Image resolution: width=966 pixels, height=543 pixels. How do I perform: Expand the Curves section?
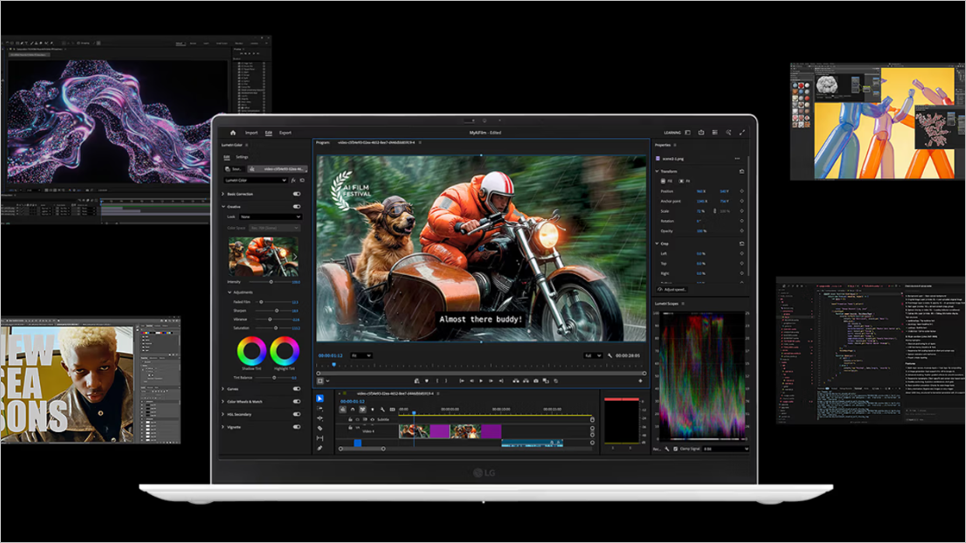(x=223, y=389)
